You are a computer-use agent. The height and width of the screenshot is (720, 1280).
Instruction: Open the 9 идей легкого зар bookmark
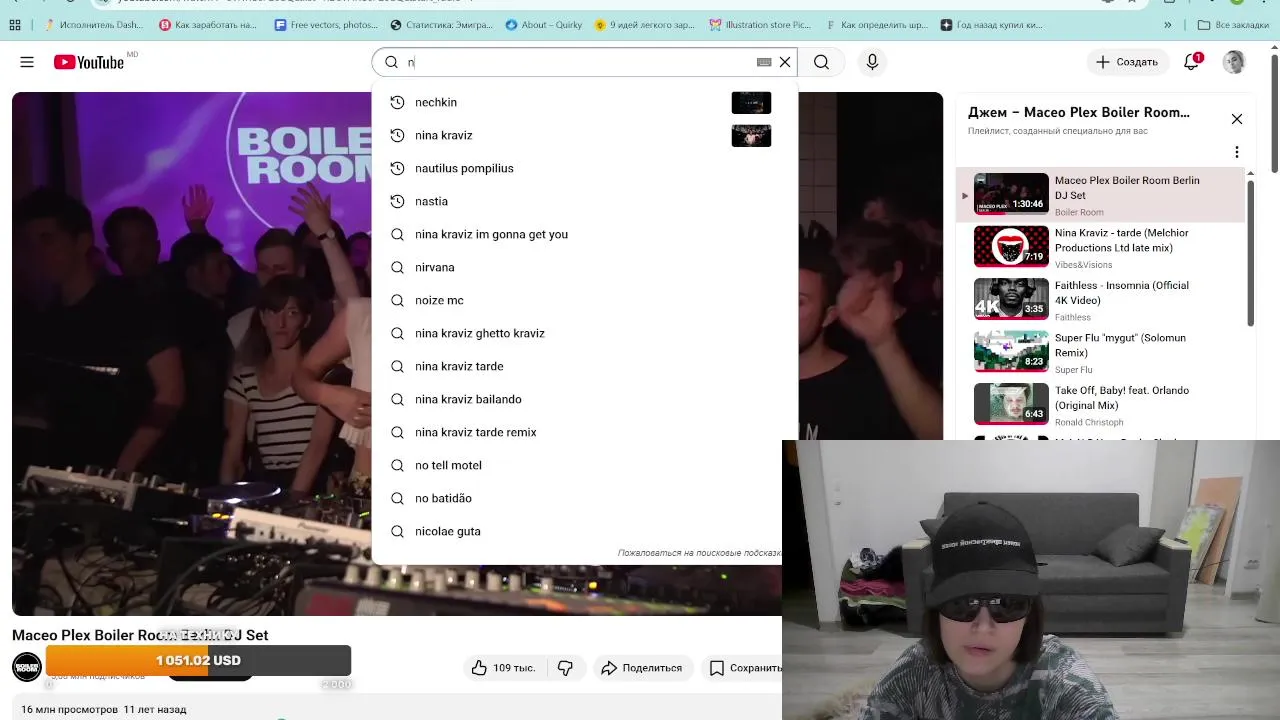coord(646,25)
